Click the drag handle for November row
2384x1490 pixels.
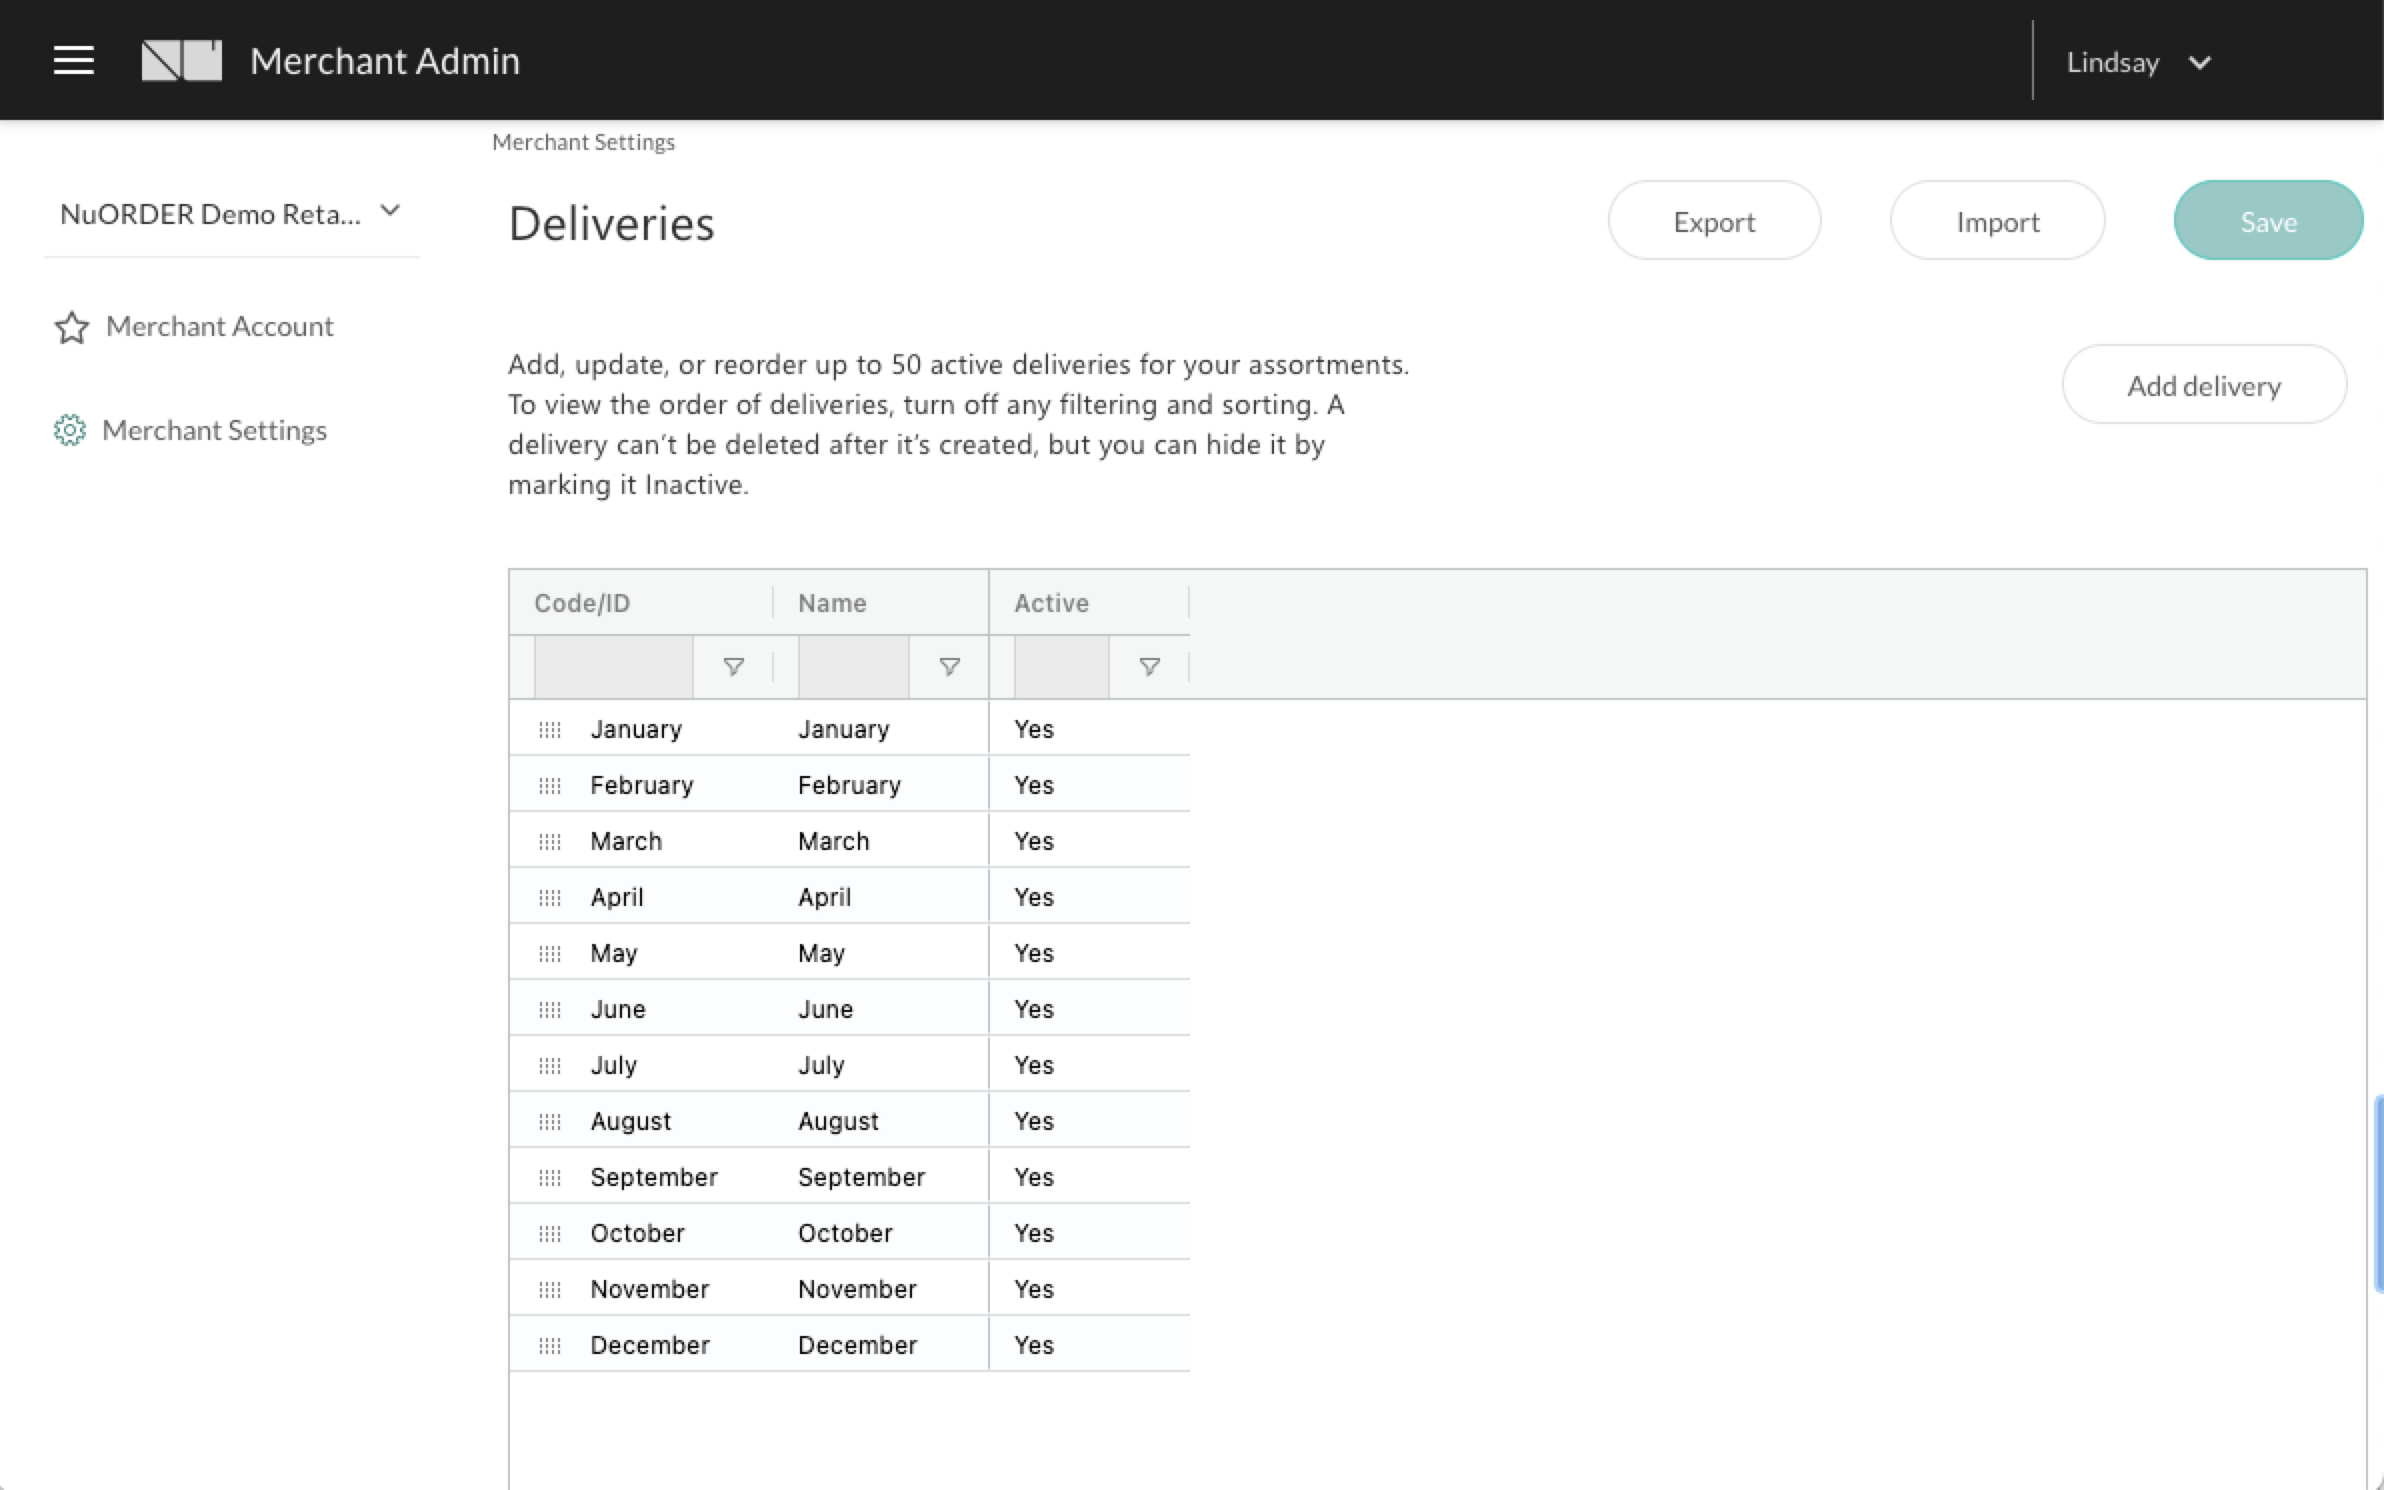tap(550, 1289)
